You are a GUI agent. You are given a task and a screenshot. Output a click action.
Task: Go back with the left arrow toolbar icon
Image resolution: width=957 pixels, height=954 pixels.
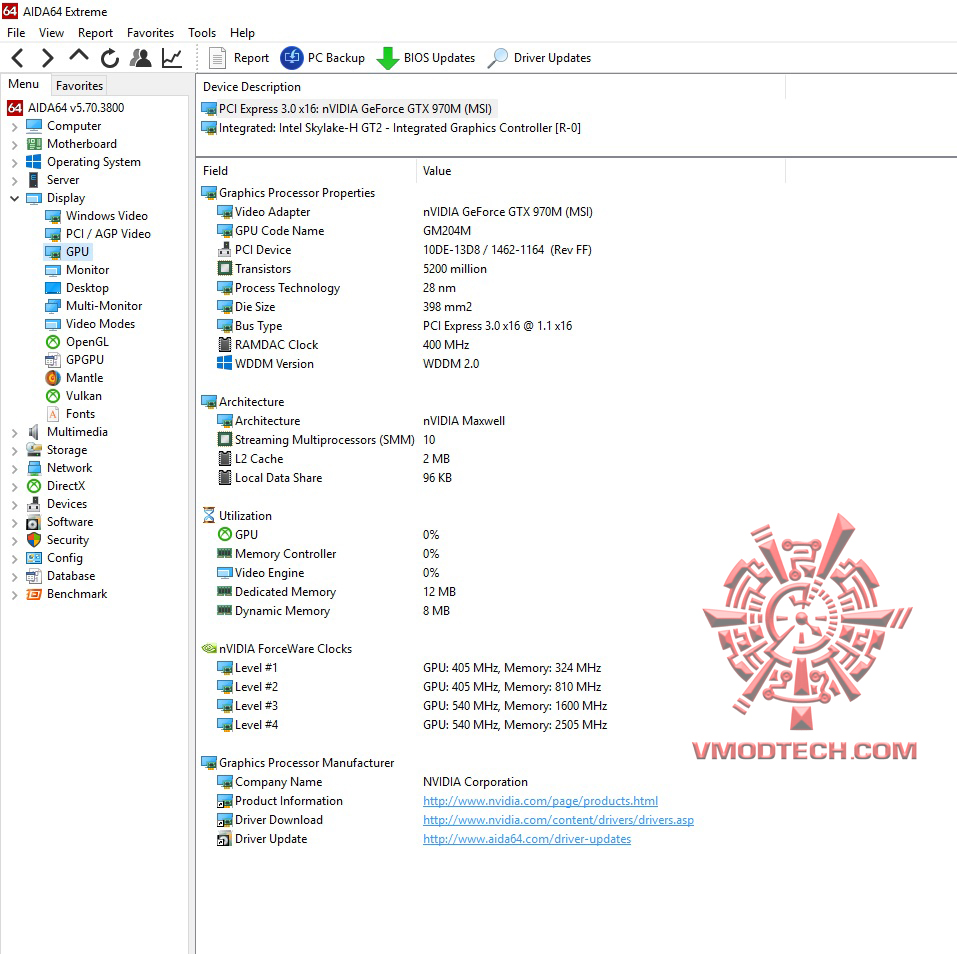(18, 58)
